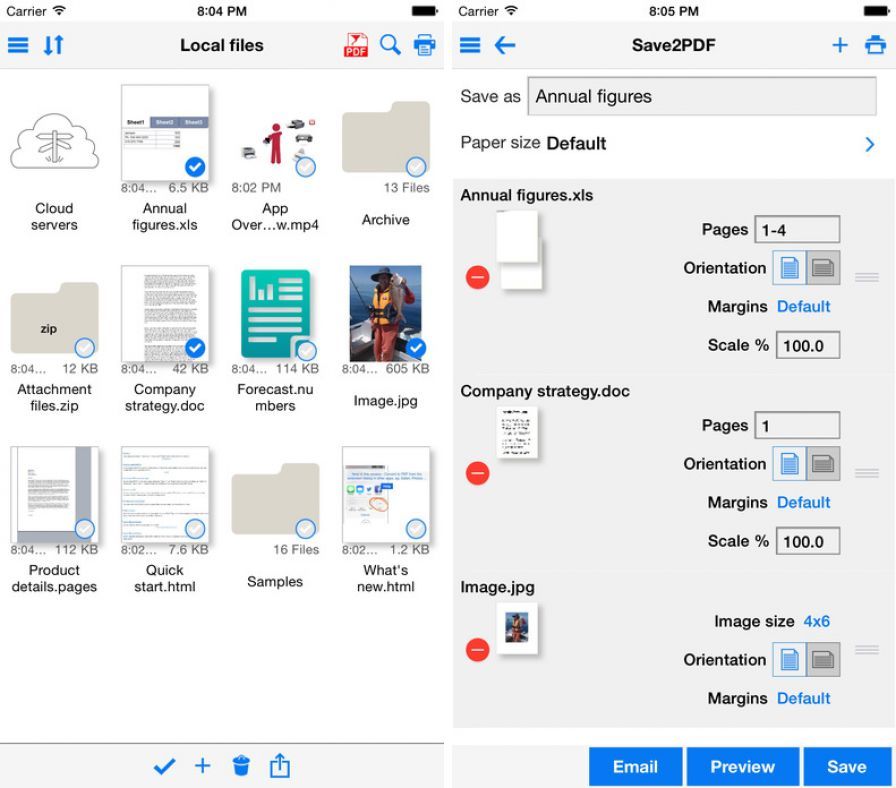Expand the Paper size Default options

click(869, 143)
